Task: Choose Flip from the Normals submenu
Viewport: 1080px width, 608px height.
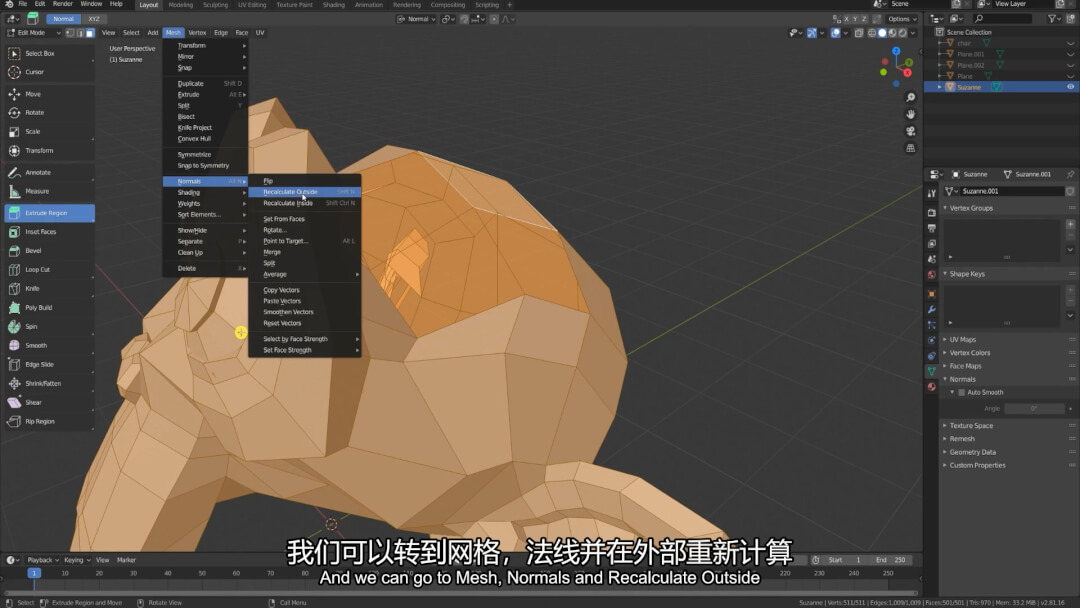Action: [304, 181]
